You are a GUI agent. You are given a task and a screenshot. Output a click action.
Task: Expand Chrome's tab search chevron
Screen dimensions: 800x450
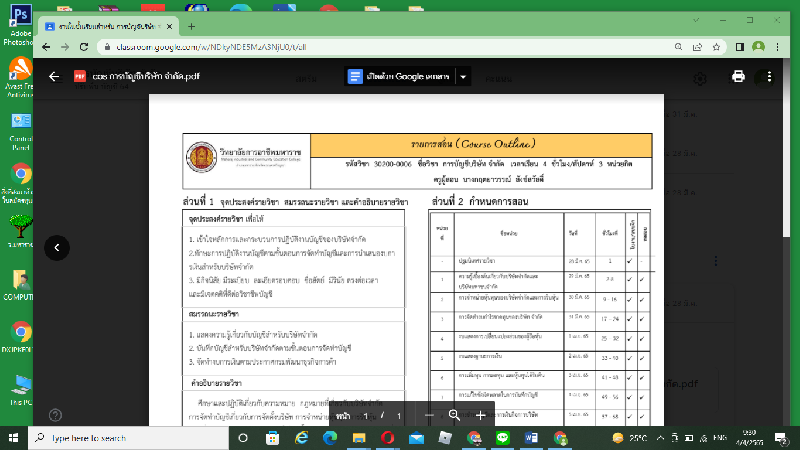tap(694, 22)
